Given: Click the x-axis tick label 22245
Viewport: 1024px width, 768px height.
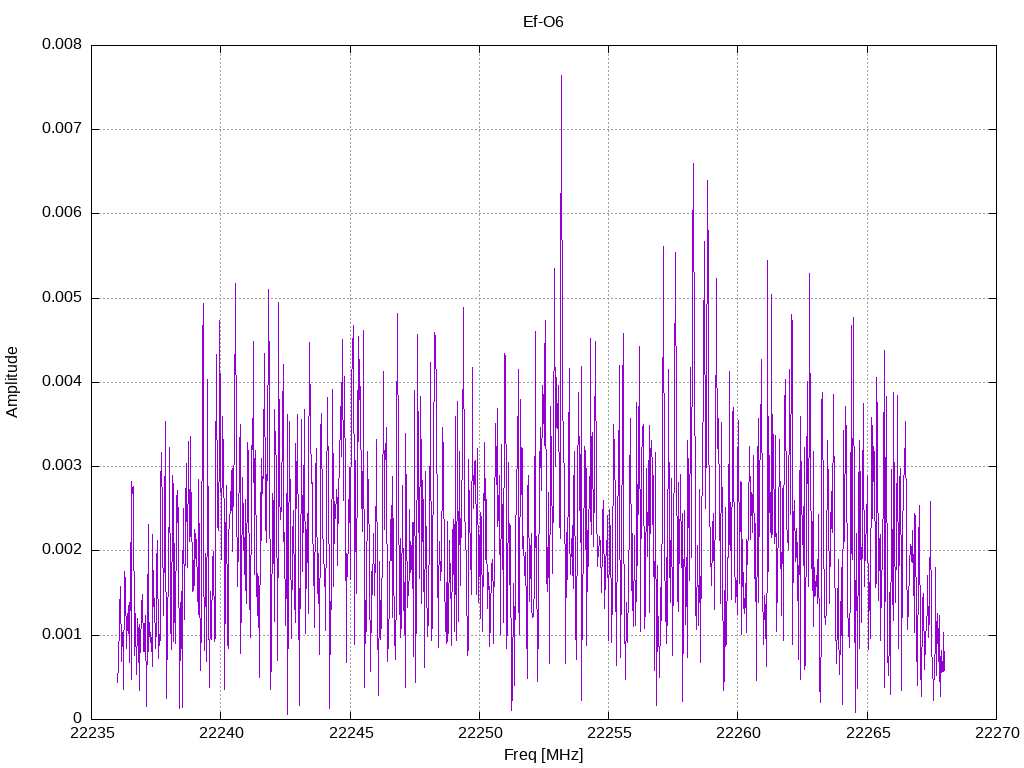Looking at the screenshot, I should pos(351,733).
